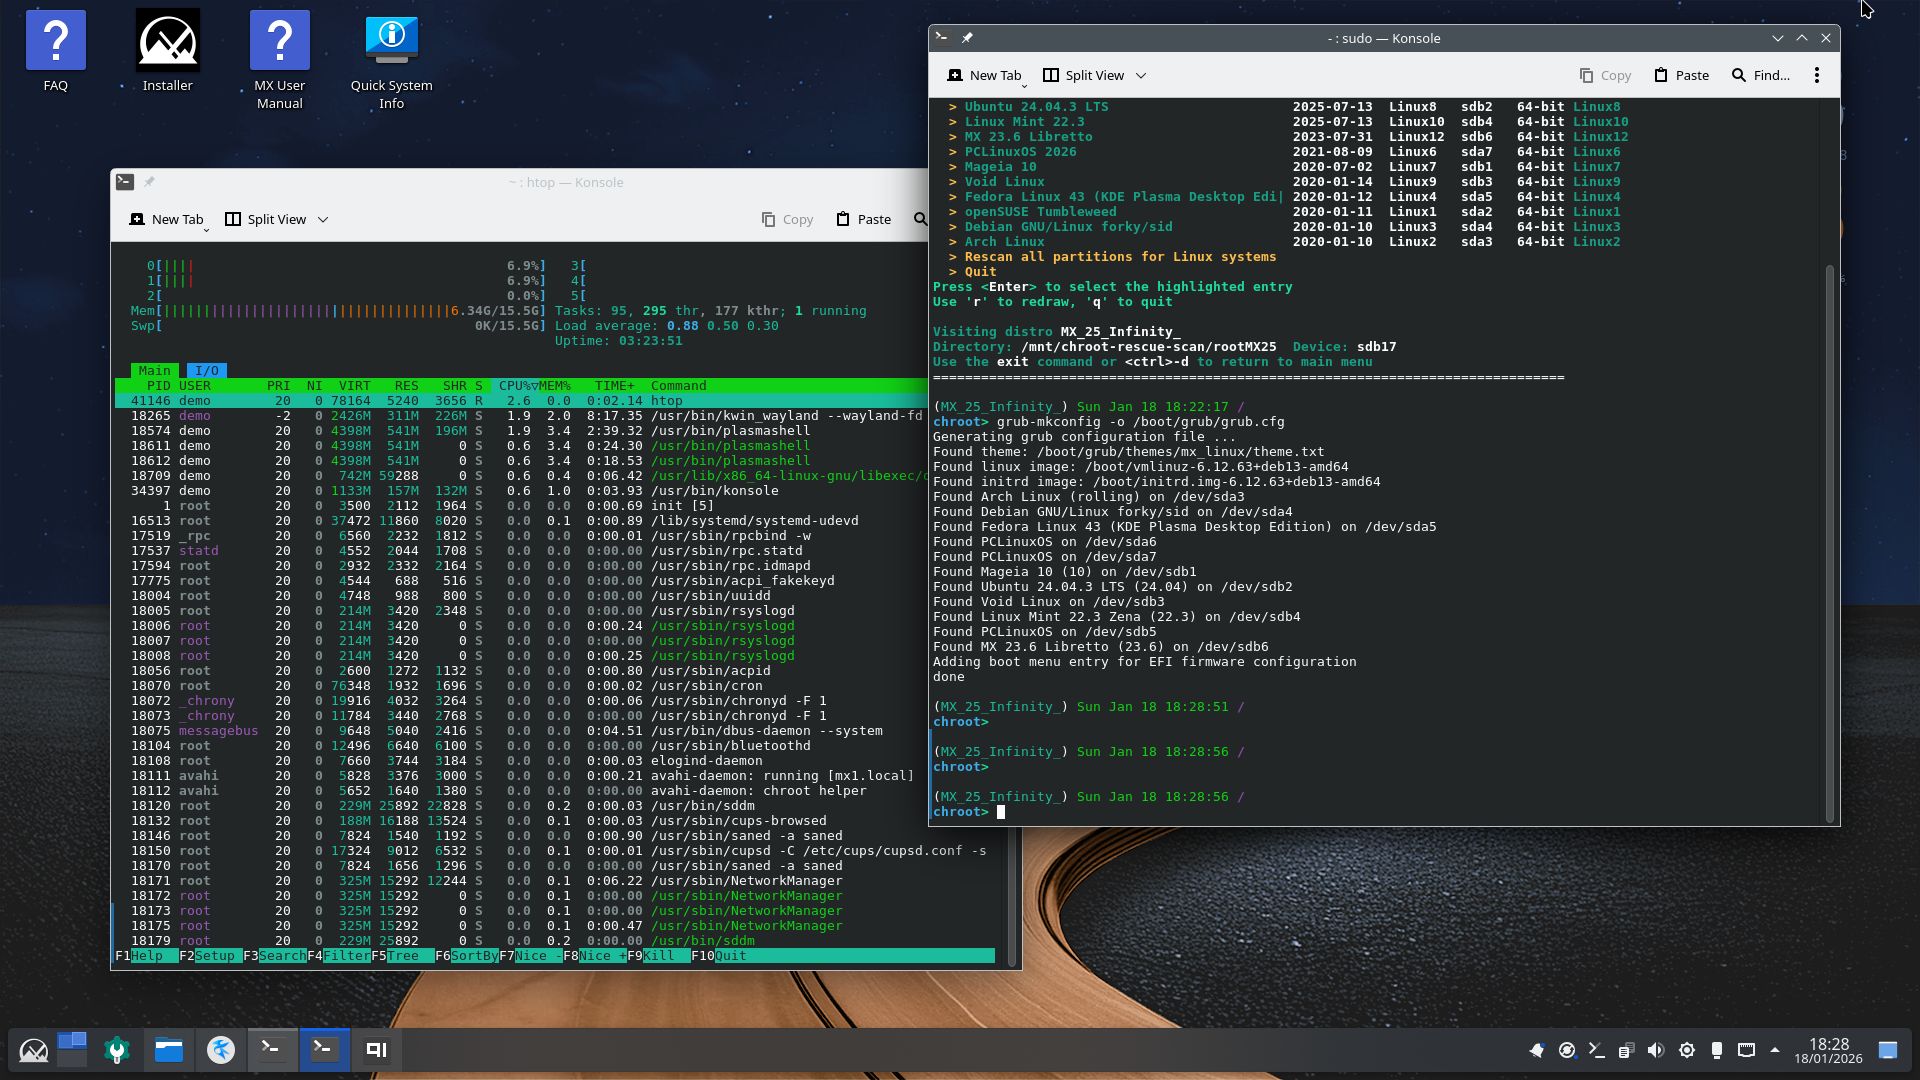
Task: Expand the Split View dropdown in the sudo Konsole
Action: [1141, 76]
